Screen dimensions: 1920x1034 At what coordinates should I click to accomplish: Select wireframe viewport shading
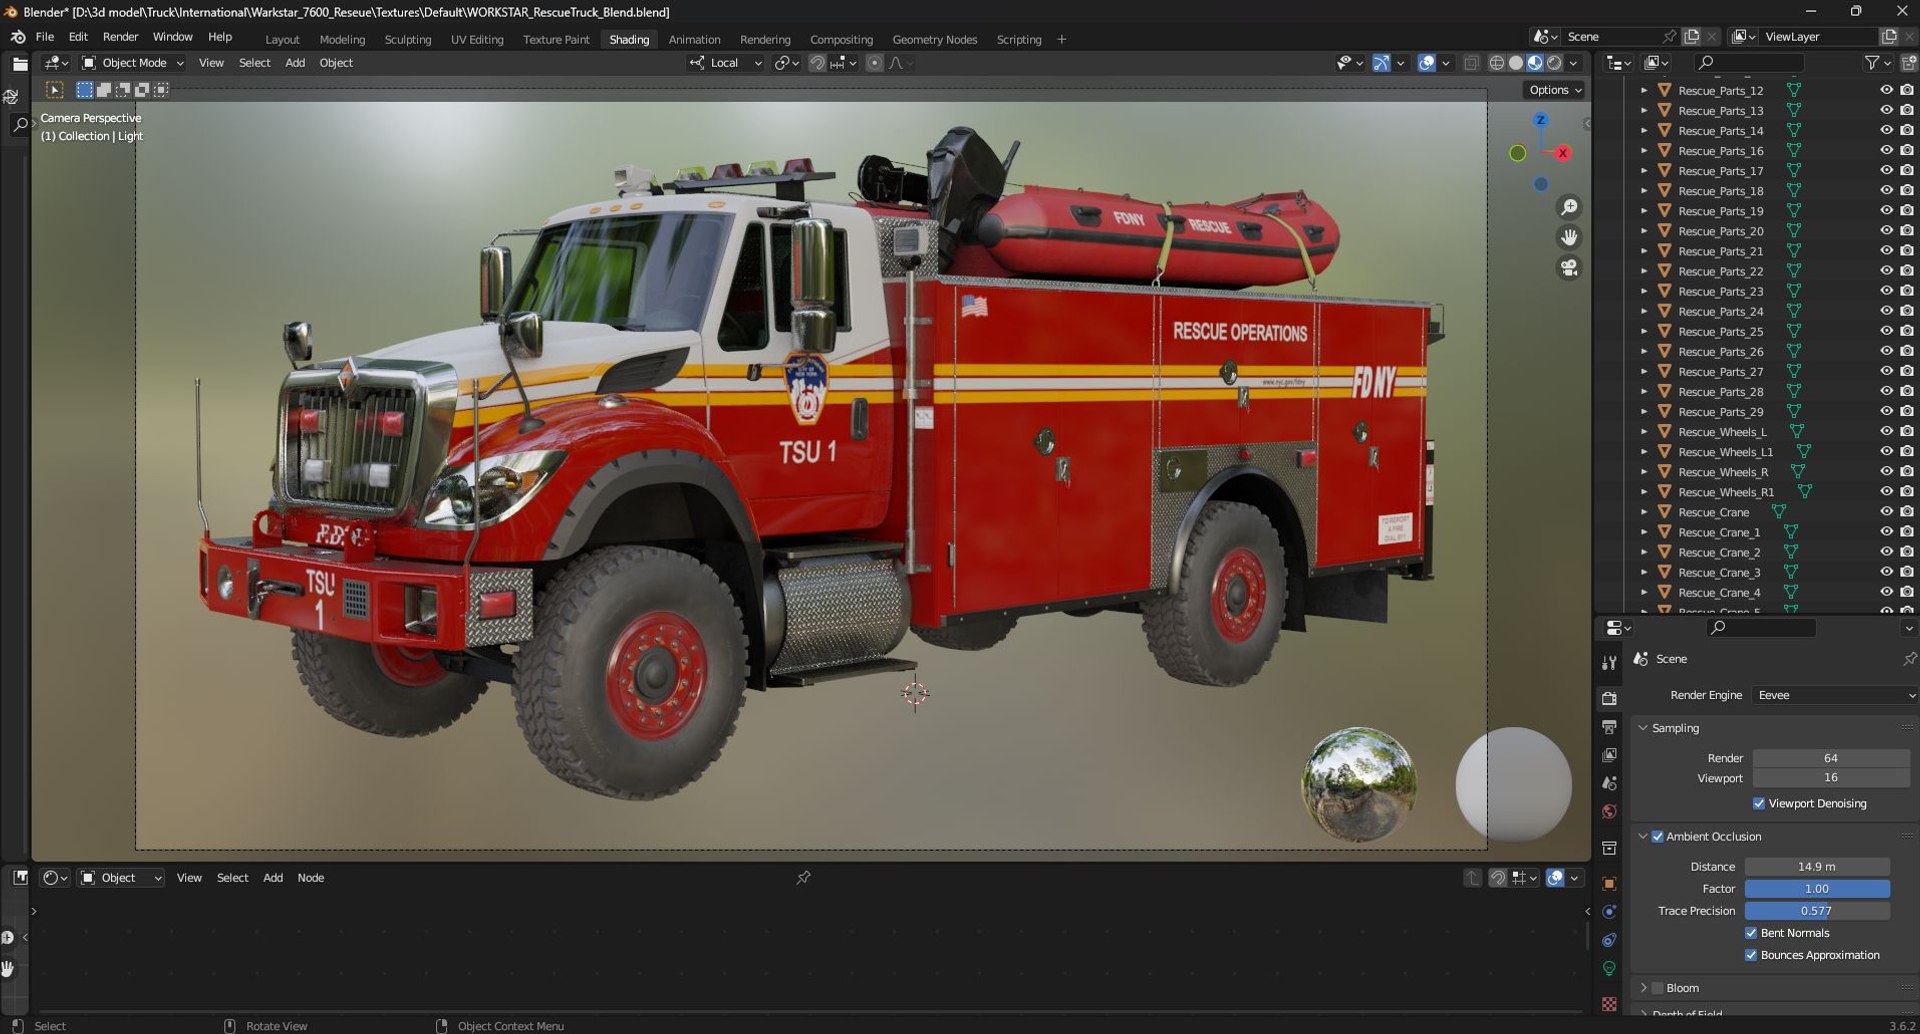click(x=1497, y=63)
